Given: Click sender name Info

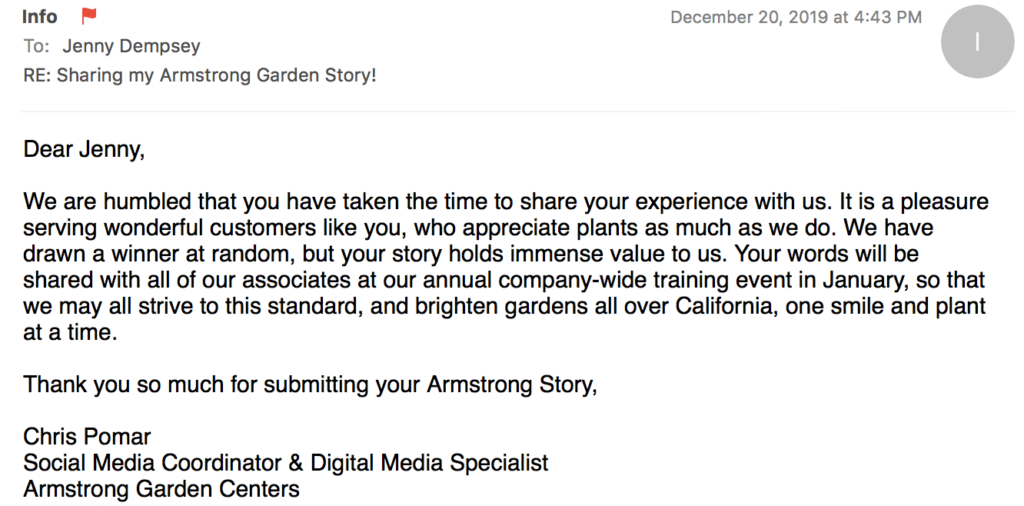Looking at the screenshot, I should 40,16.
